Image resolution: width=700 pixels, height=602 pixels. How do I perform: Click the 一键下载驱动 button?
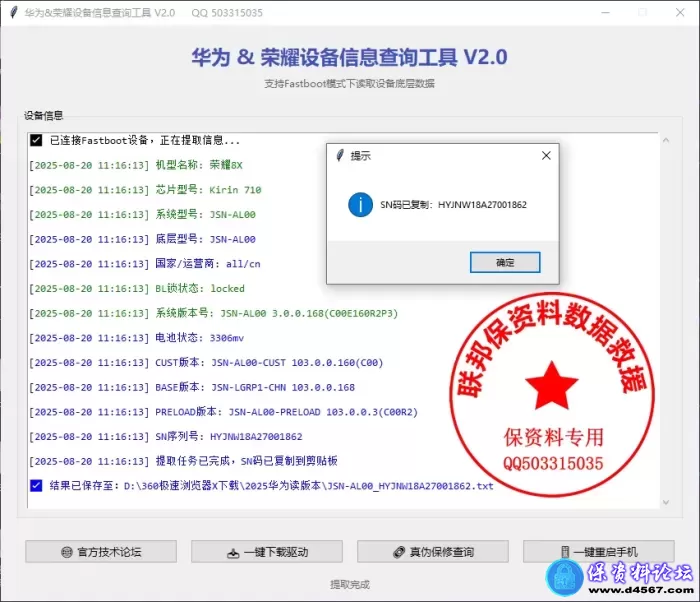pyautogui.click(x=267, y=552)
